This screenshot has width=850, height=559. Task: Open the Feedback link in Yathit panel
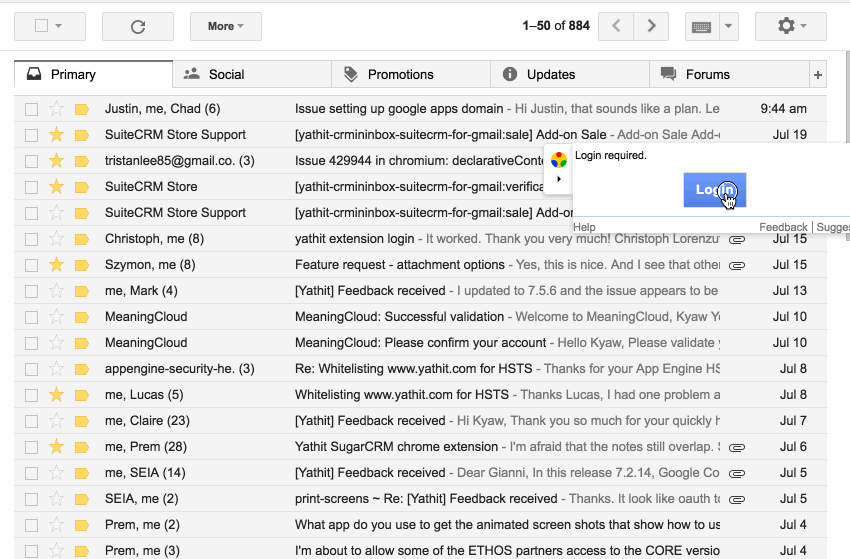[x=783, y=227]
